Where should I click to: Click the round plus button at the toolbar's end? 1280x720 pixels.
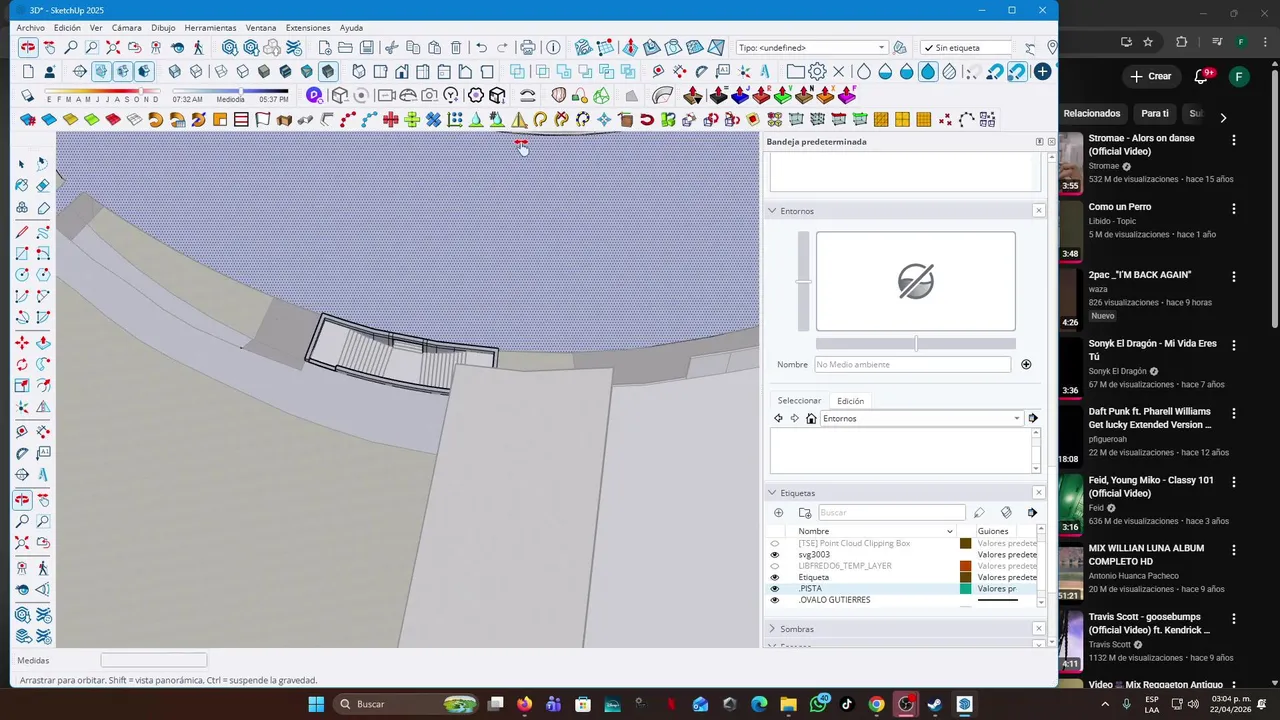(1042, 71)
